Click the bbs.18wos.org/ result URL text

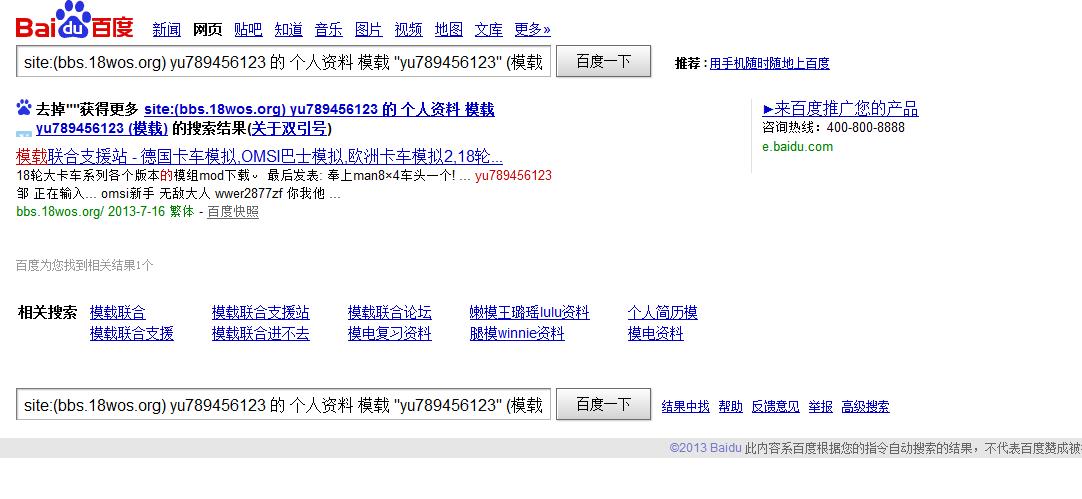pos(59,212)
